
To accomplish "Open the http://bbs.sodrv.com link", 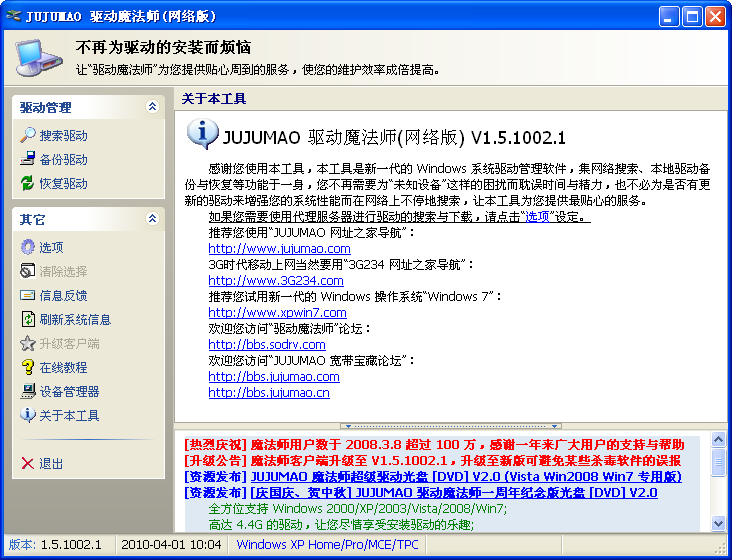I will pyautogui.click(x=267, y=344).
